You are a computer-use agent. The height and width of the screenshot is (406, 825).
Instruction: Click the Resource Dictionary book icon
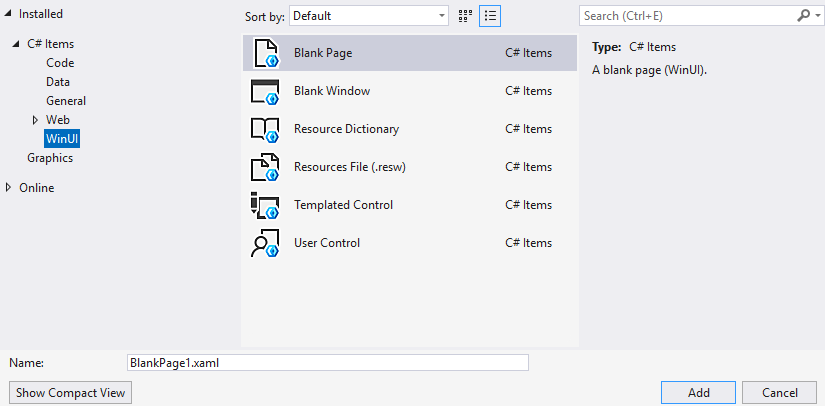pyautogui.click(x=265, y=129)
